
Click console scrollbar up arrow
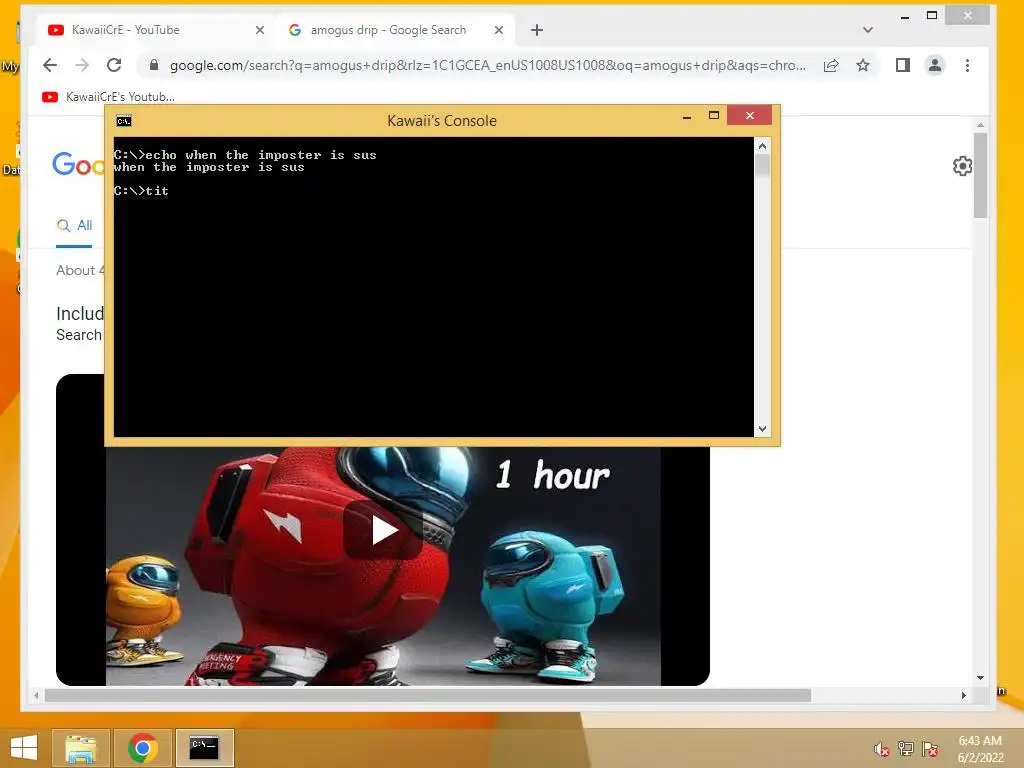tap(762, 146)
